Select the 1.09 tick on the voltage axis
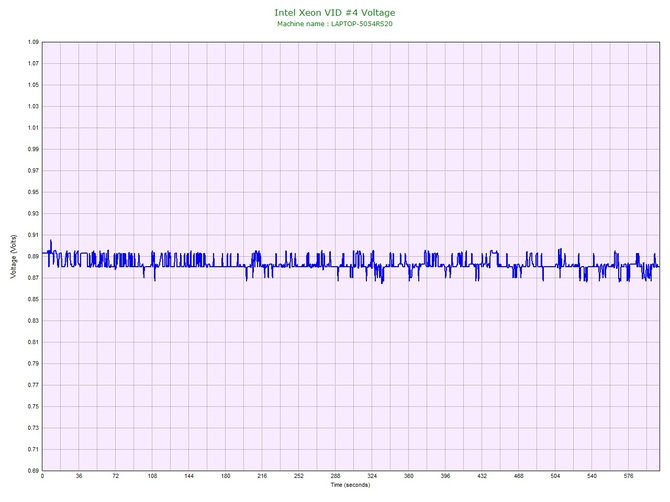Screen dimensions: 670x502 [33, 43]
